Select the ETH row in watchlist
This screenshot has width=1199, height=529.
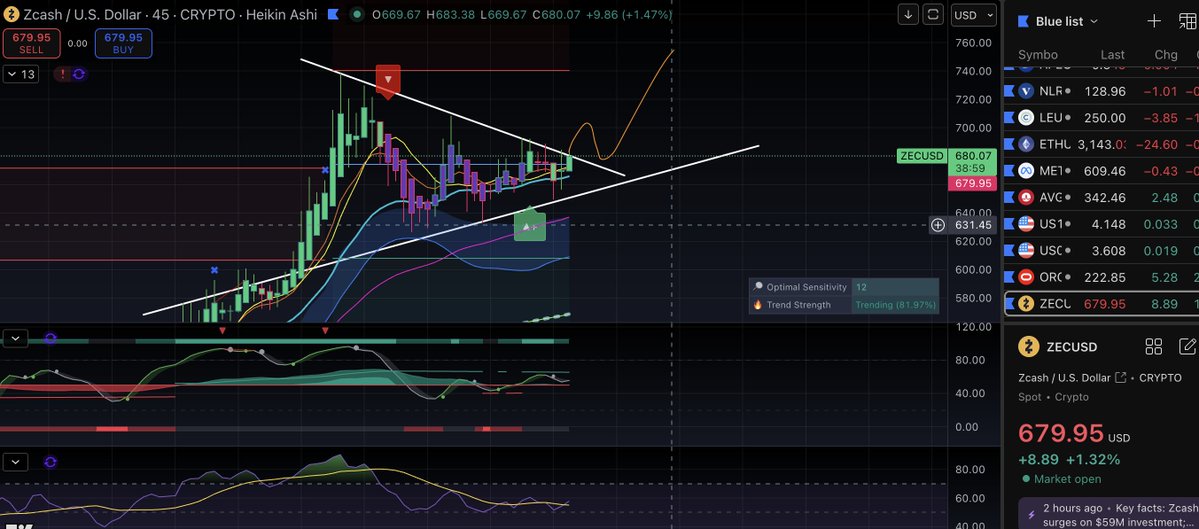pyautogui.click(x=1101, y=144)
